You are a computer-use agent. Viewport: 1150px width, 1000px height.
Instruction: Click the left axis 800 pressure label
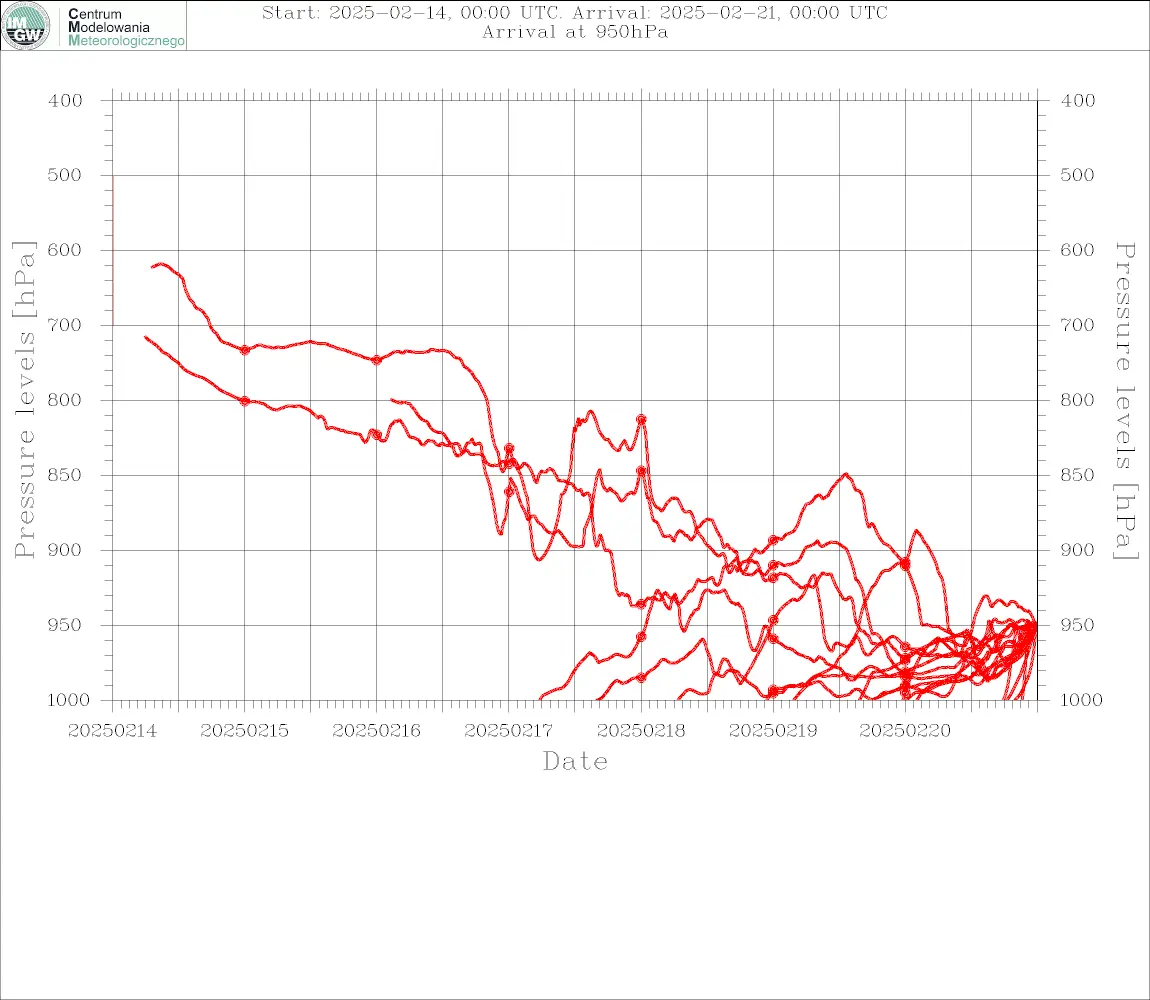65,401
